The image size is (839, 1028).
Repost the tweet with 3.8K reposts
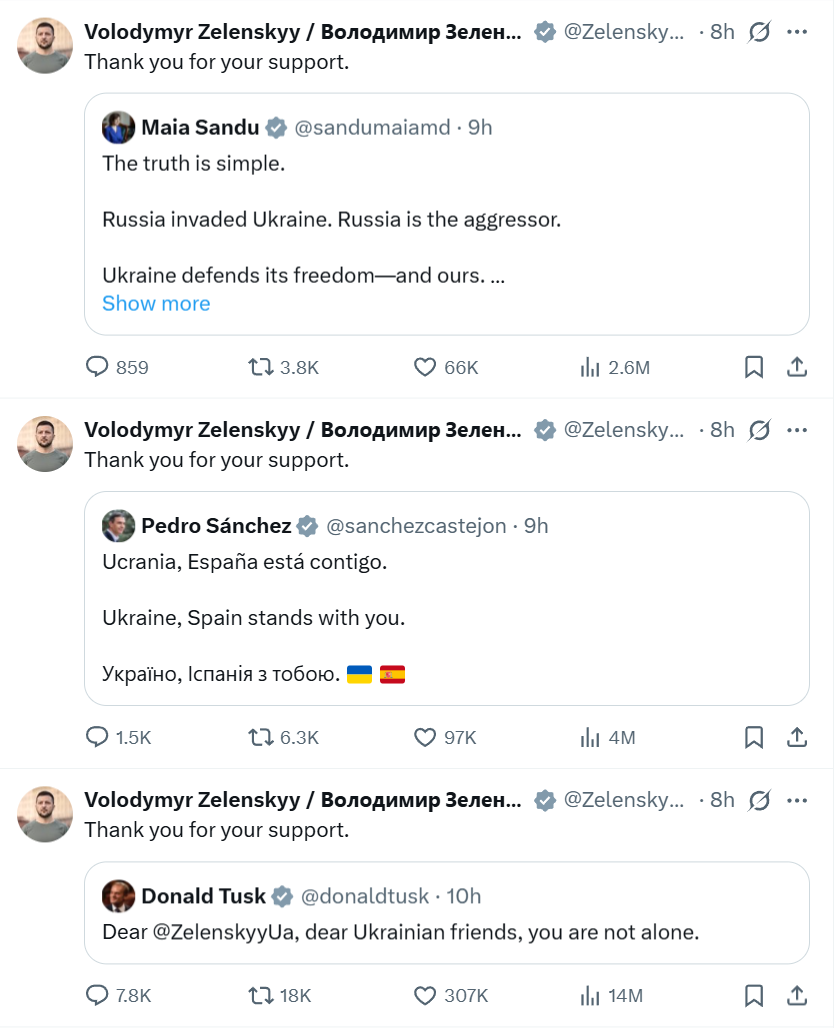point(261,367)
